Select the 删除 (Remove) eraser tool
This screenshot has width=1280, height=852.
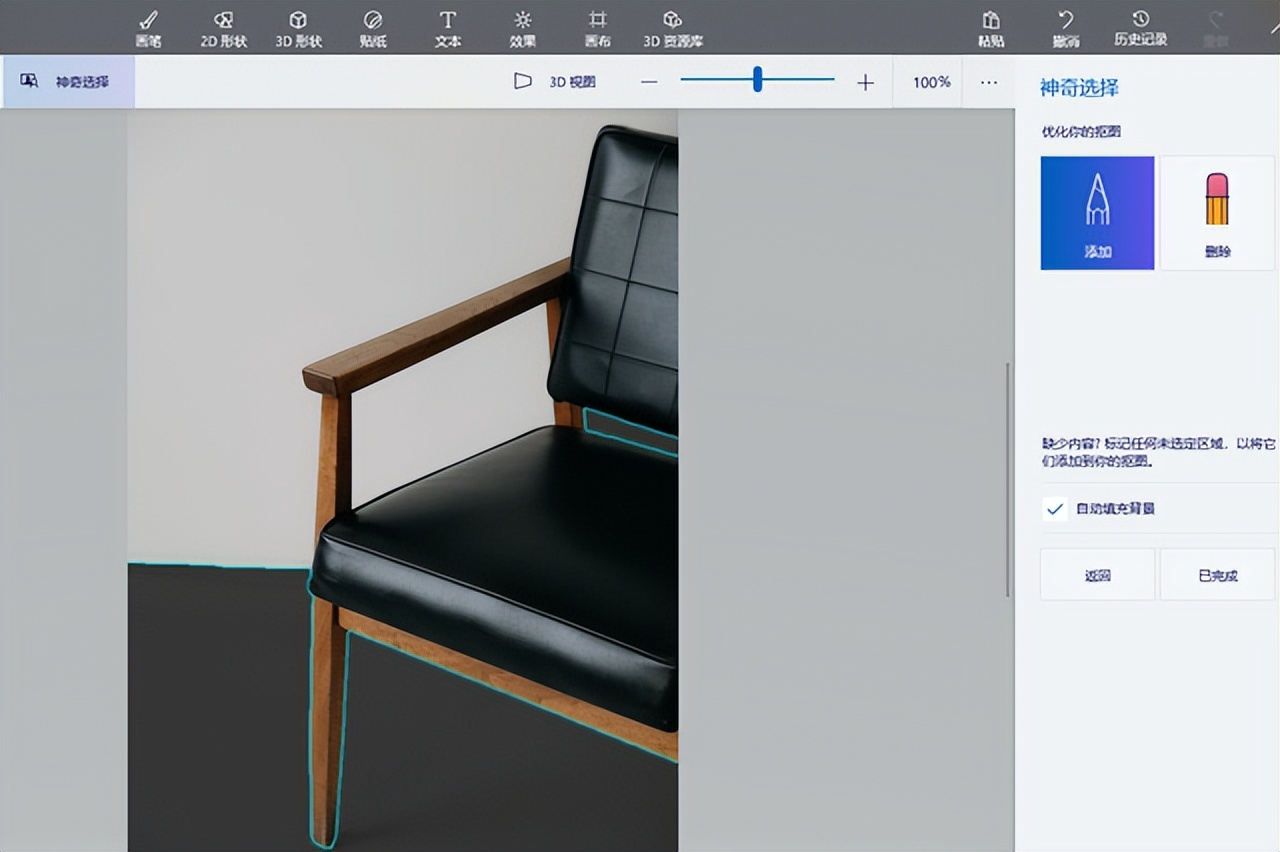(1217, 213)
